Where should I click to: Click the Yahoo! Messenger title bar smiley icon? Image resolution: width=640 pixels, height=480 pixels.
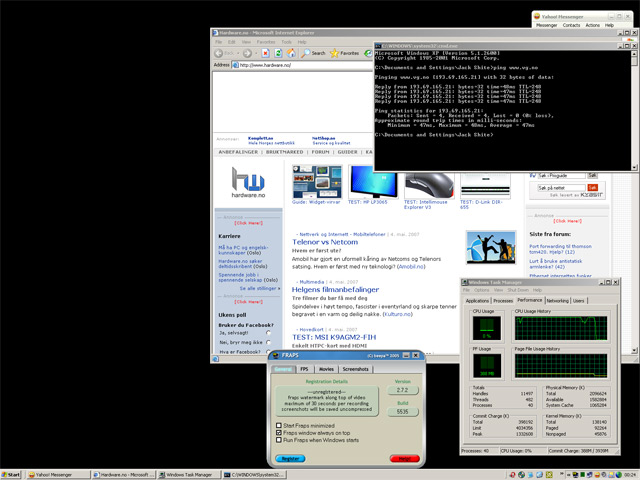pyautogui.click(x=537, y=16)
